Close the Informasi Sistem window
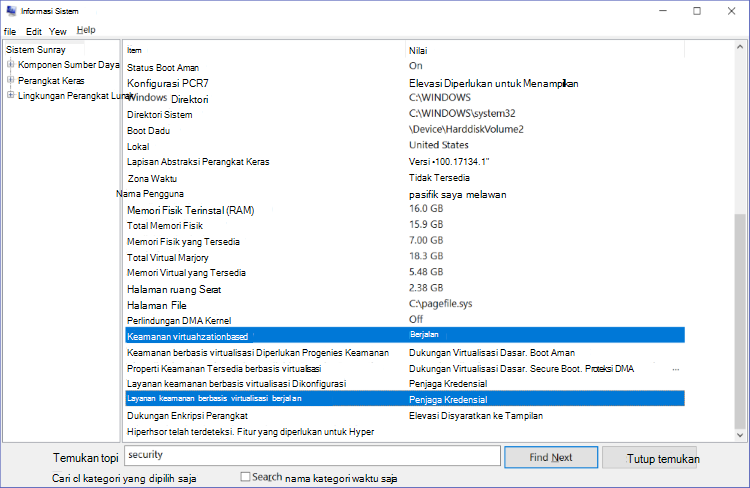The height and width of the screenshot is (488, 750). [x=731, y=11]
